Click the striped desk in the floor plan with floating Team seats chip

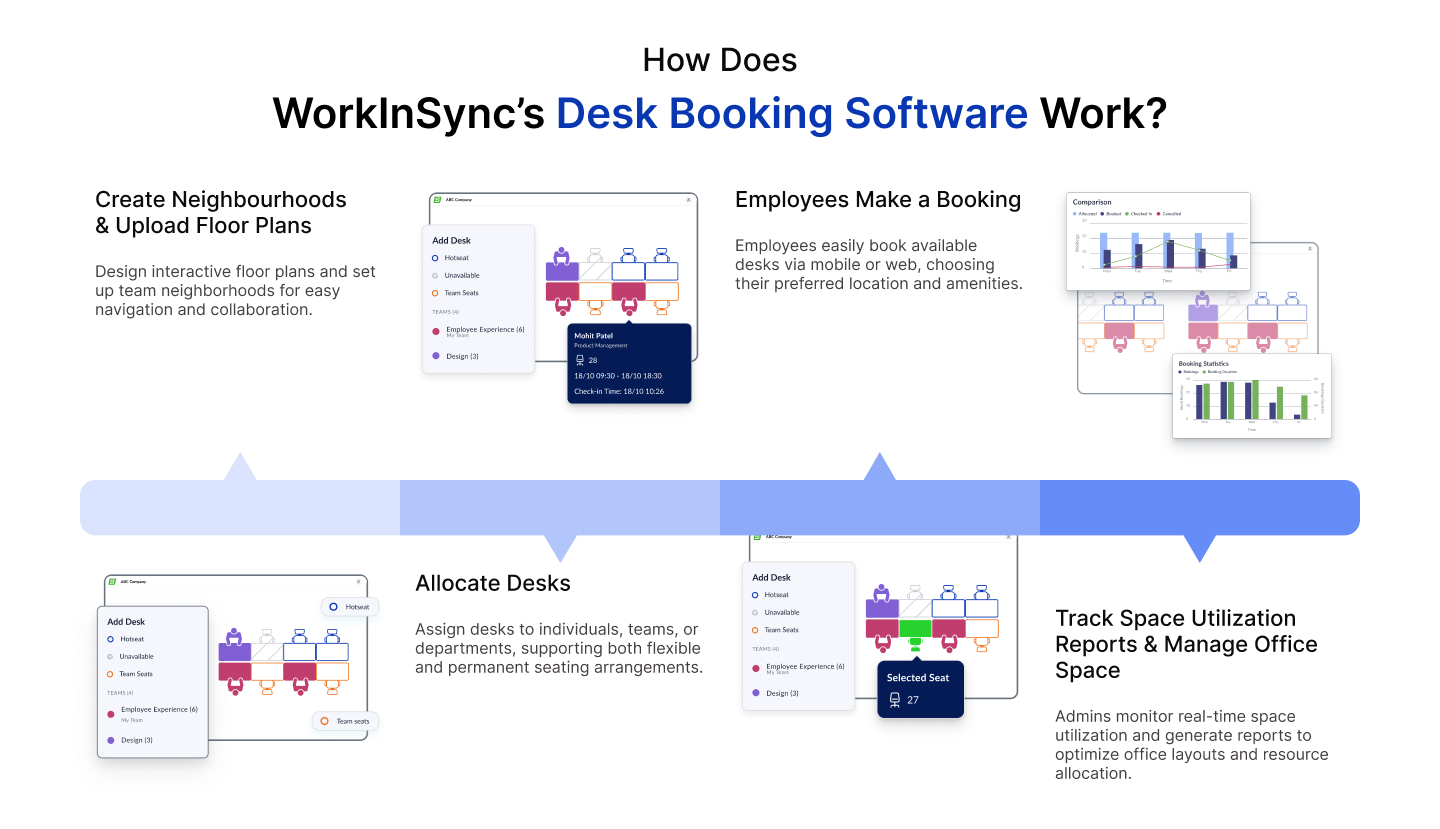tap(267, 652)
